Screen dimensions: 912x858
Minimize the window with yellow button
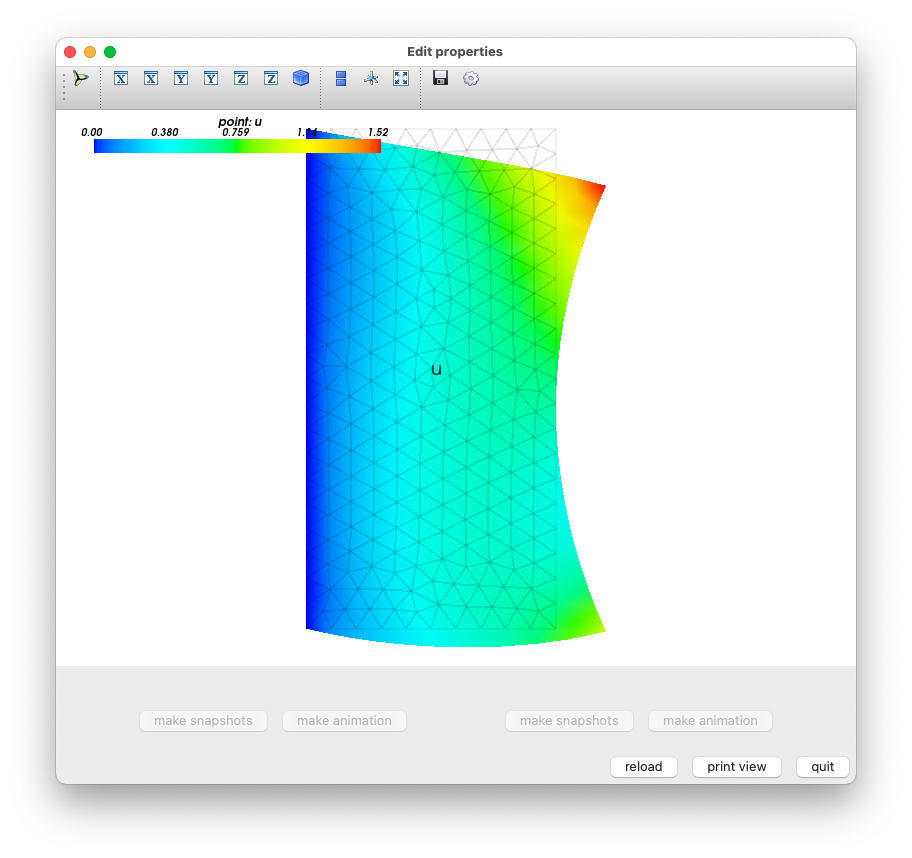[90, 52]
